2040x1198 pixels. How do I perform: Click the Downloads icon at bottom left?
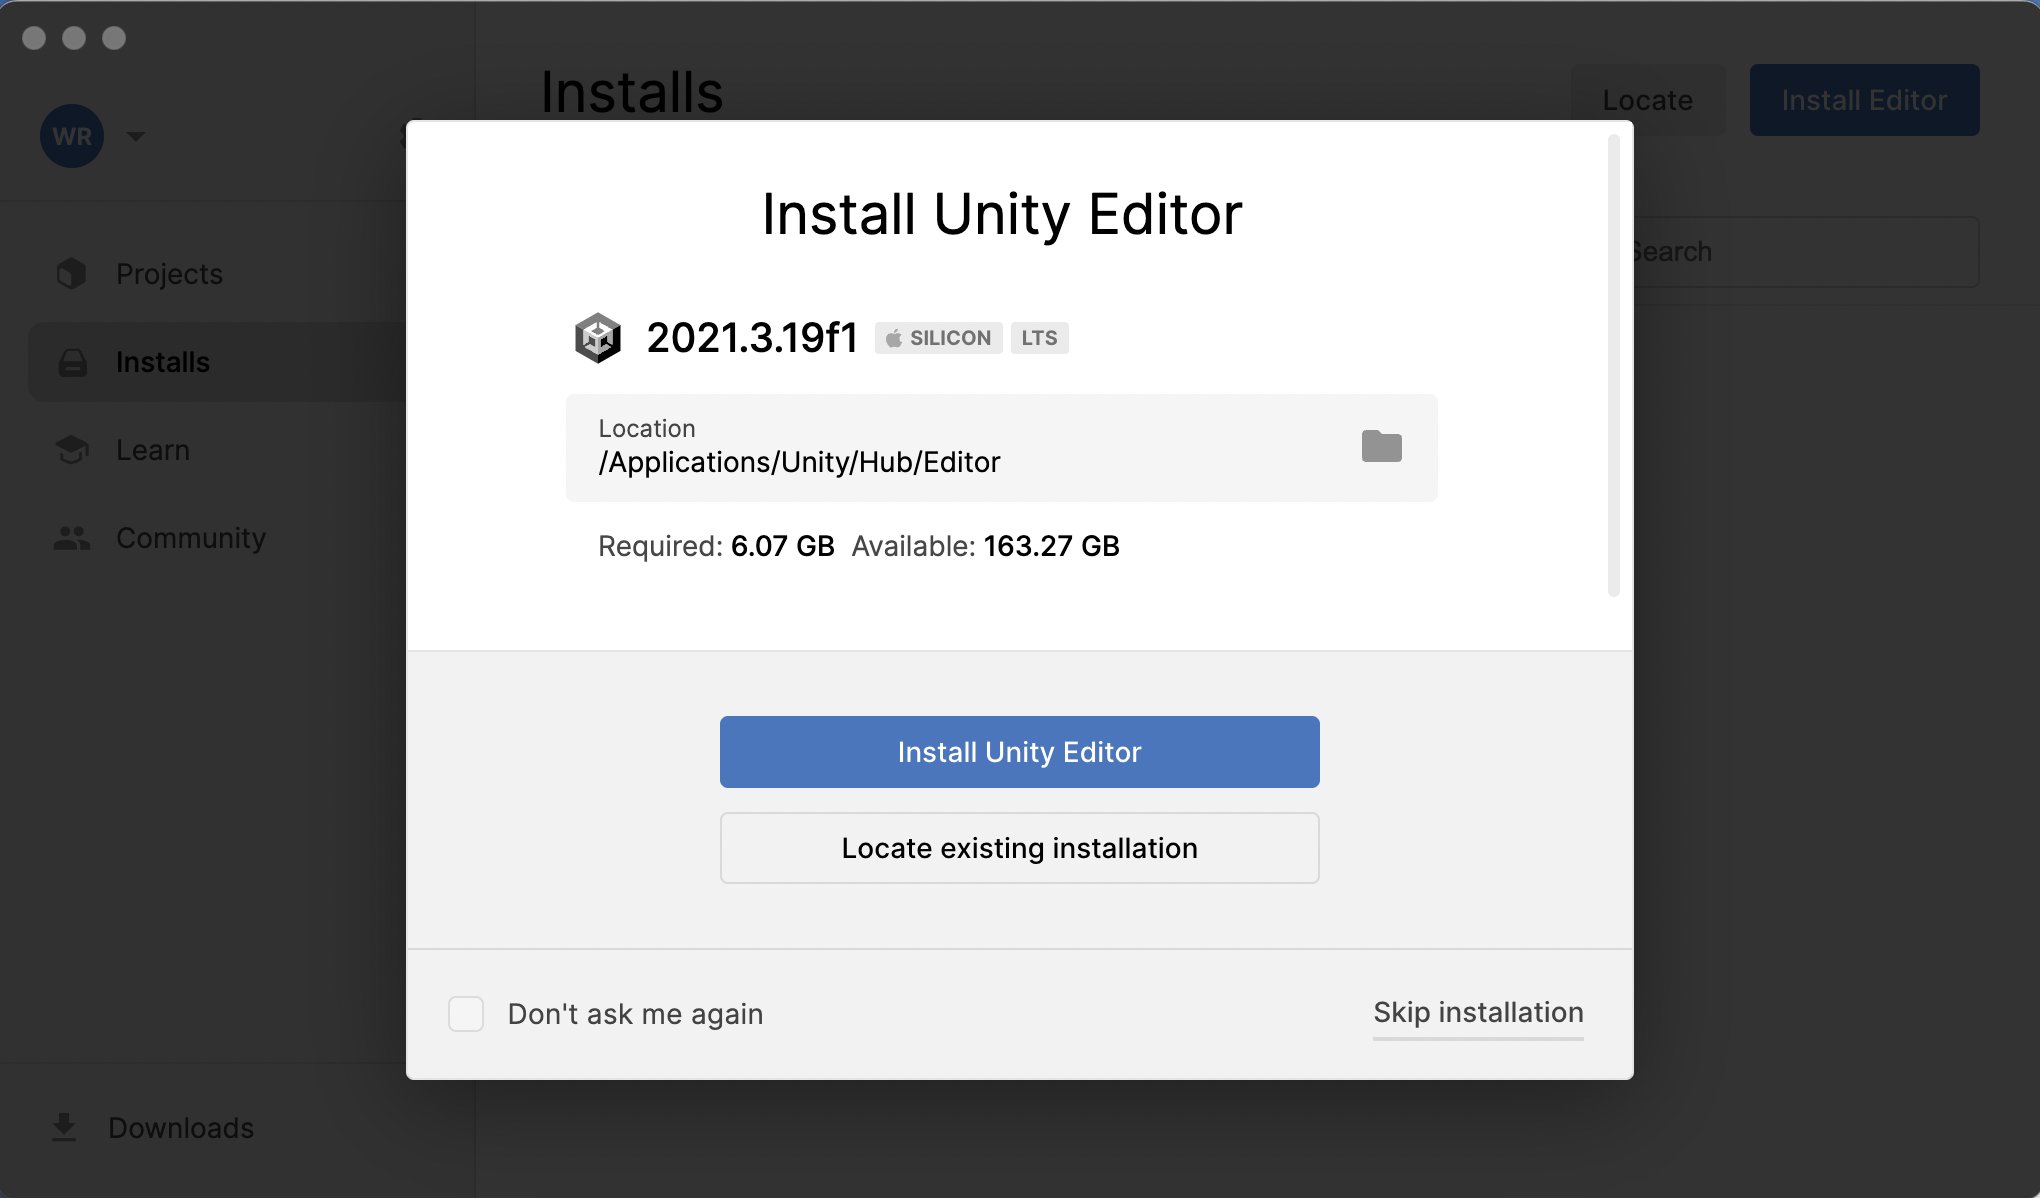pos(66,1127)
